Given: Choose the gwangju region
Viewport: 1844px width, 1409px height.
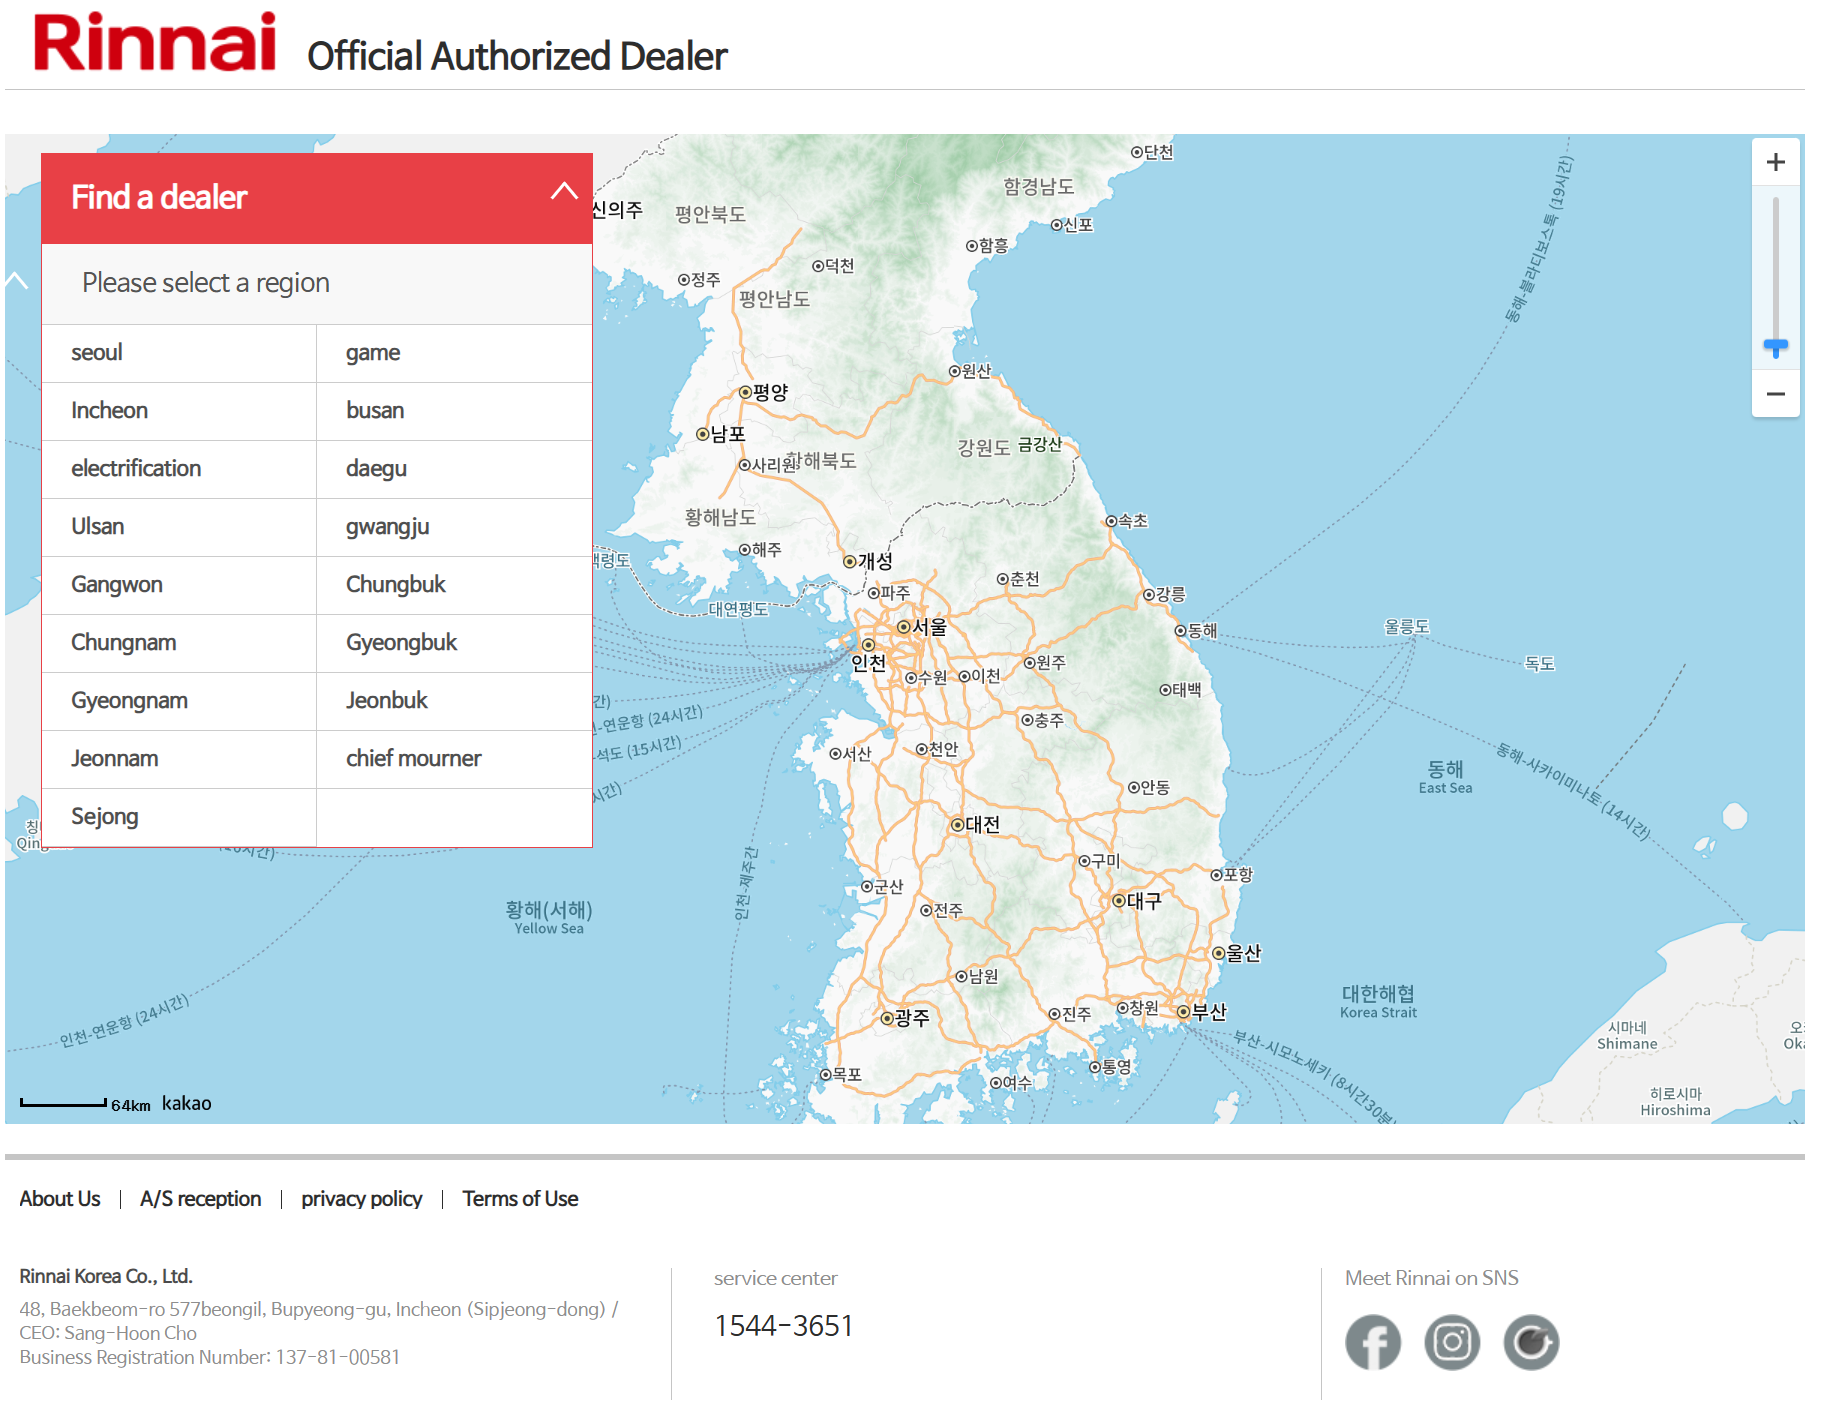Looking at the screenshot, I should point(454,527).
